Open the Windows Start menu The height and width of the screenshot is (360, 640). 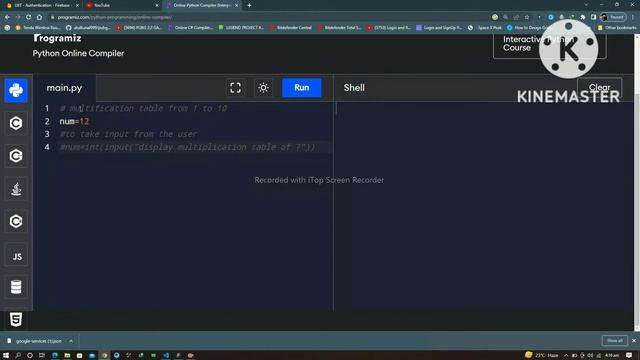(6, 356)
